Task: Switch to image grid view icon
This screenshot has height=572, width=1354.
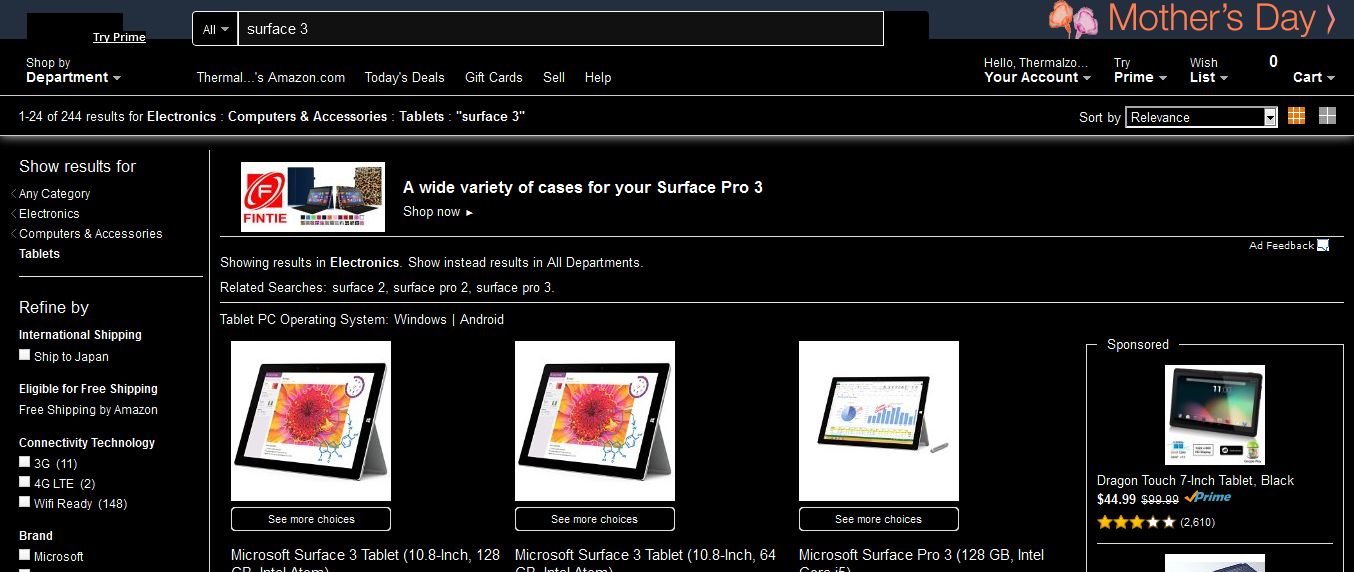Action: pos(1296,116)
